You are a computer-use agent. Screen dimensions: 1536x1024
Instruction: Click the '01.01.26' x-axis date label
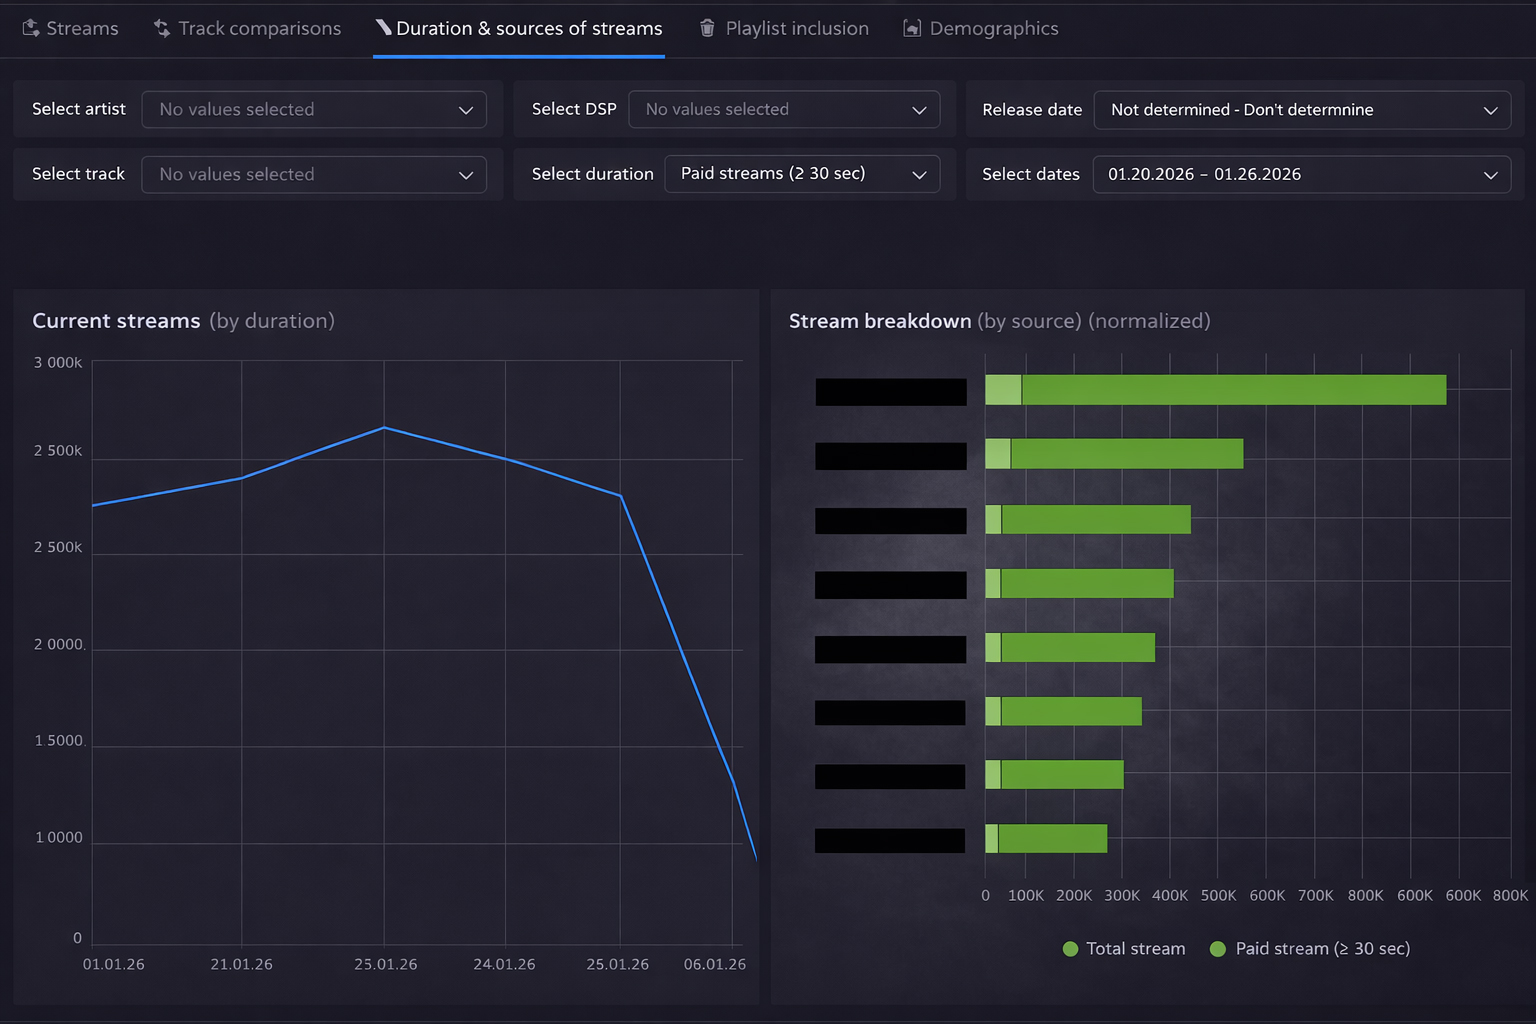coord(113,964)
